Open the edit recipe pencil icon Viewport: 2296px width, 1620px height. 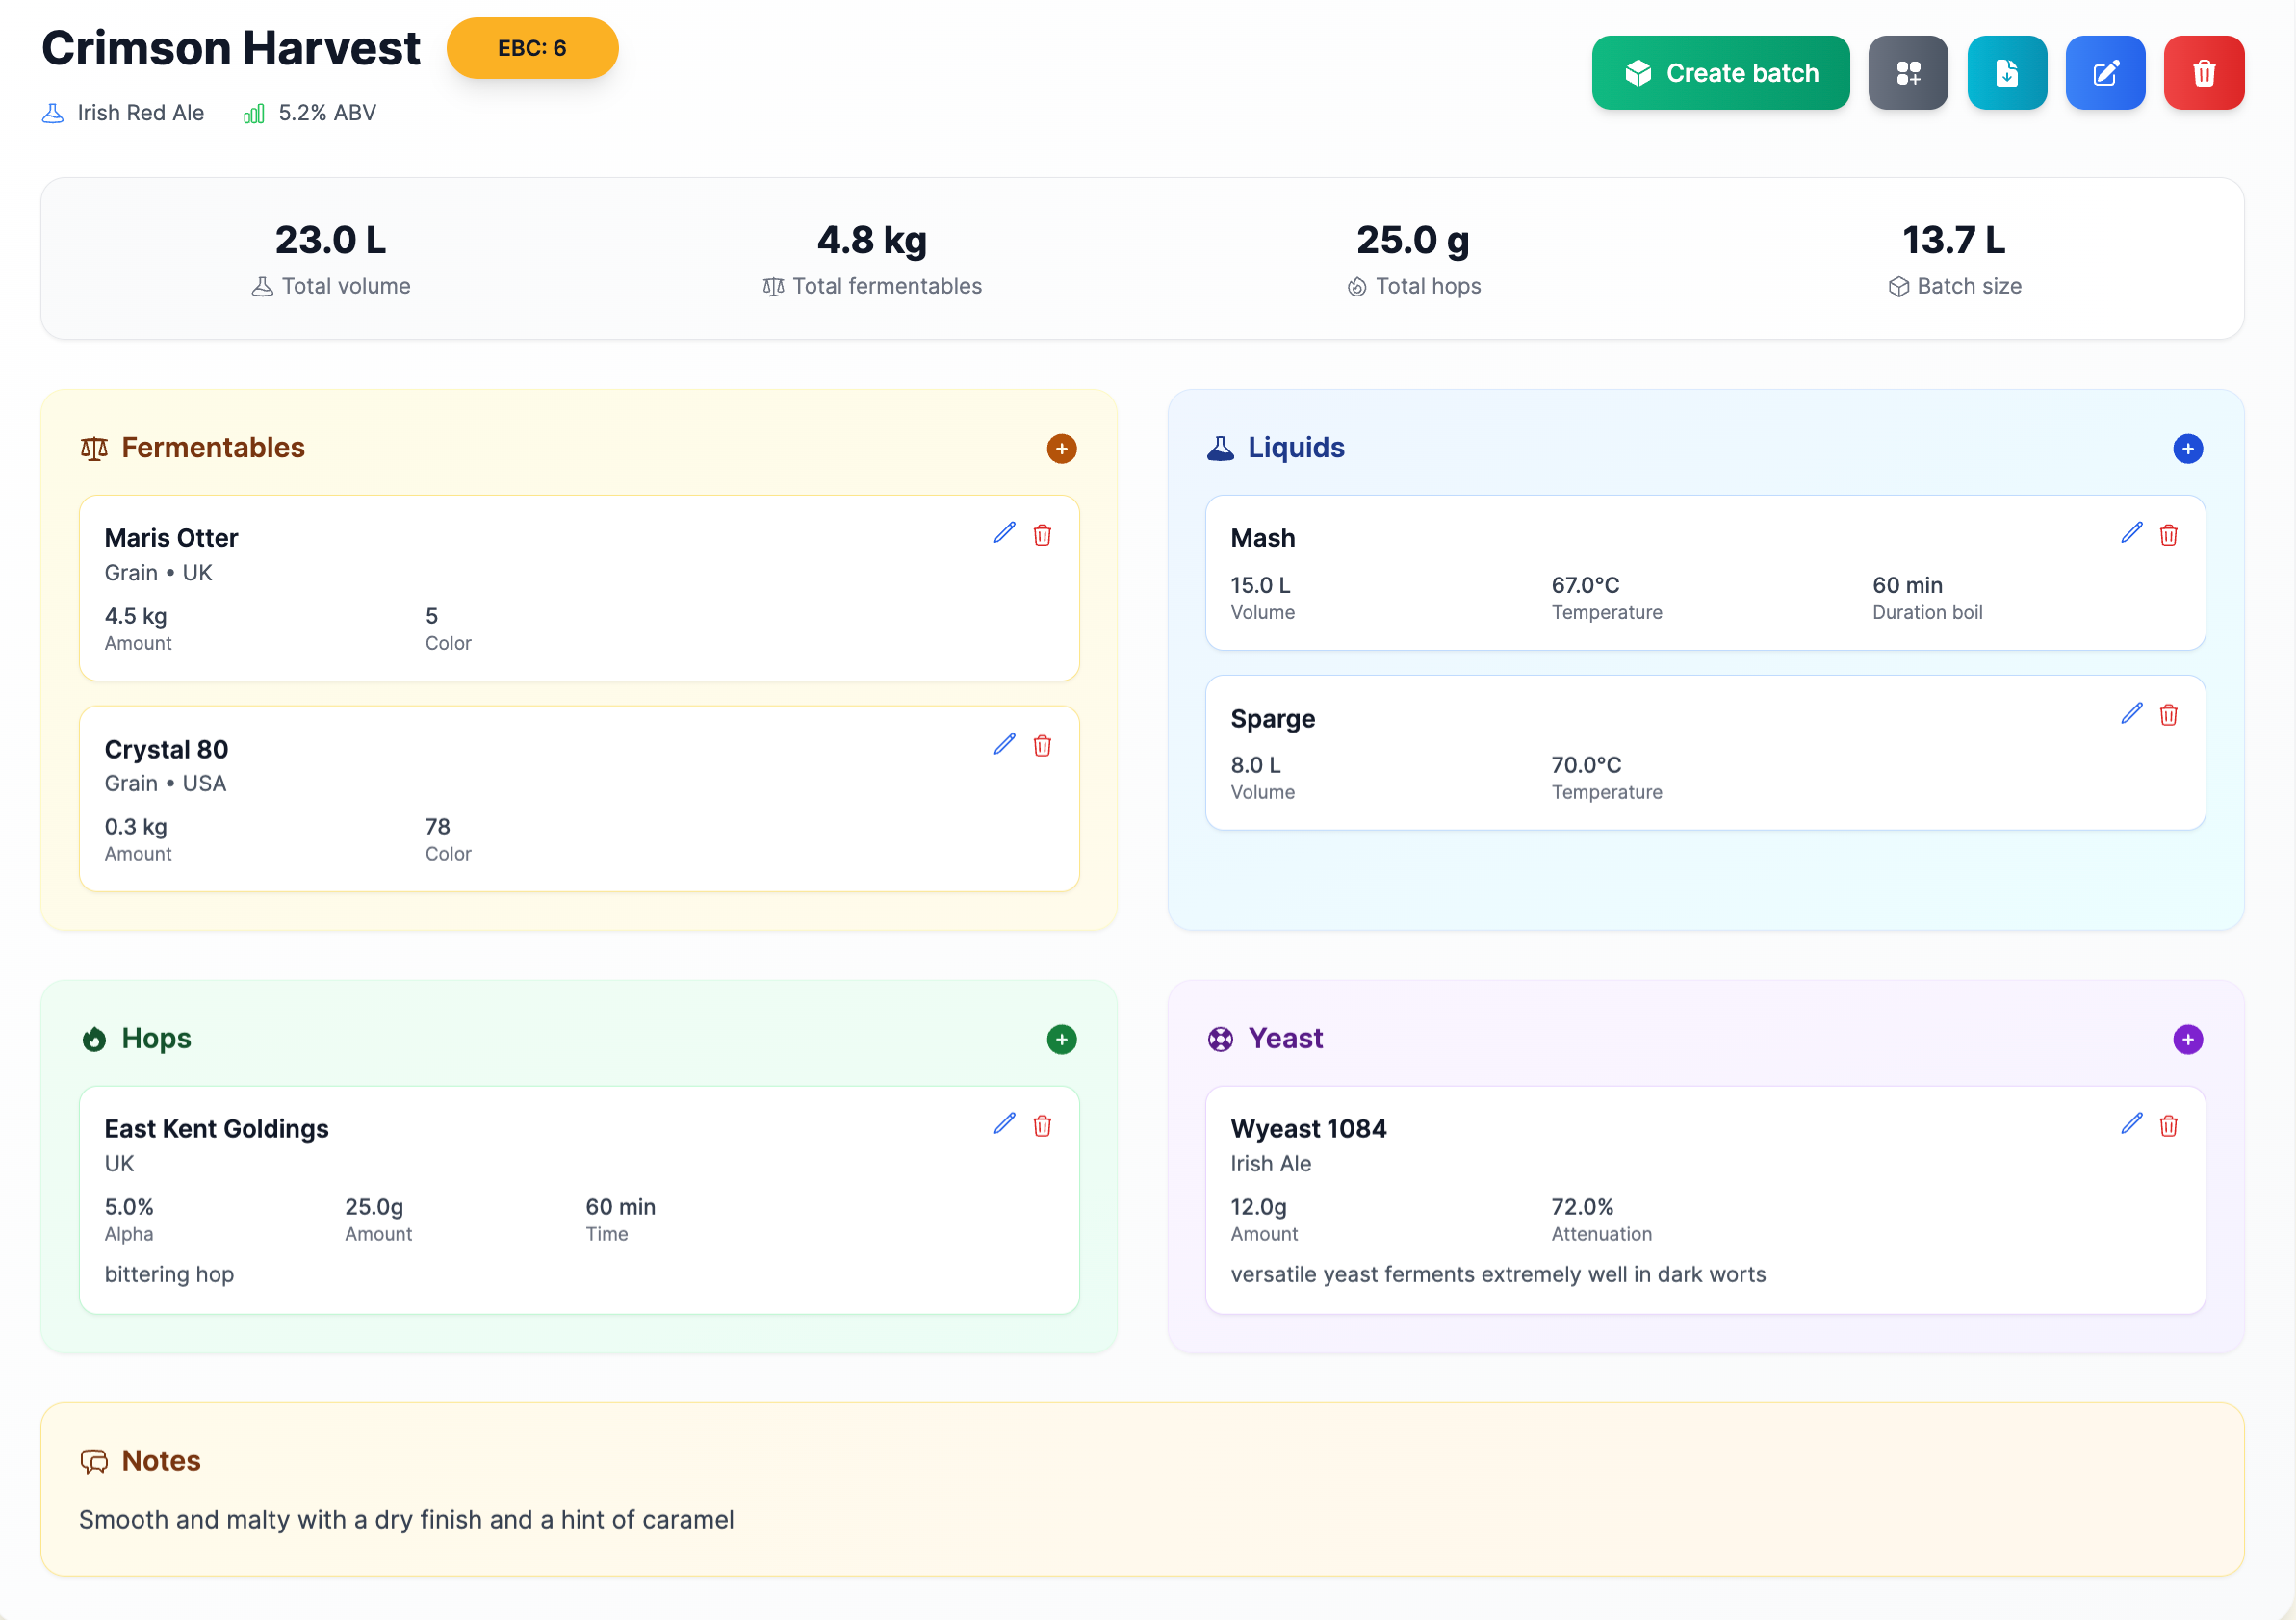coord(2106,72)
